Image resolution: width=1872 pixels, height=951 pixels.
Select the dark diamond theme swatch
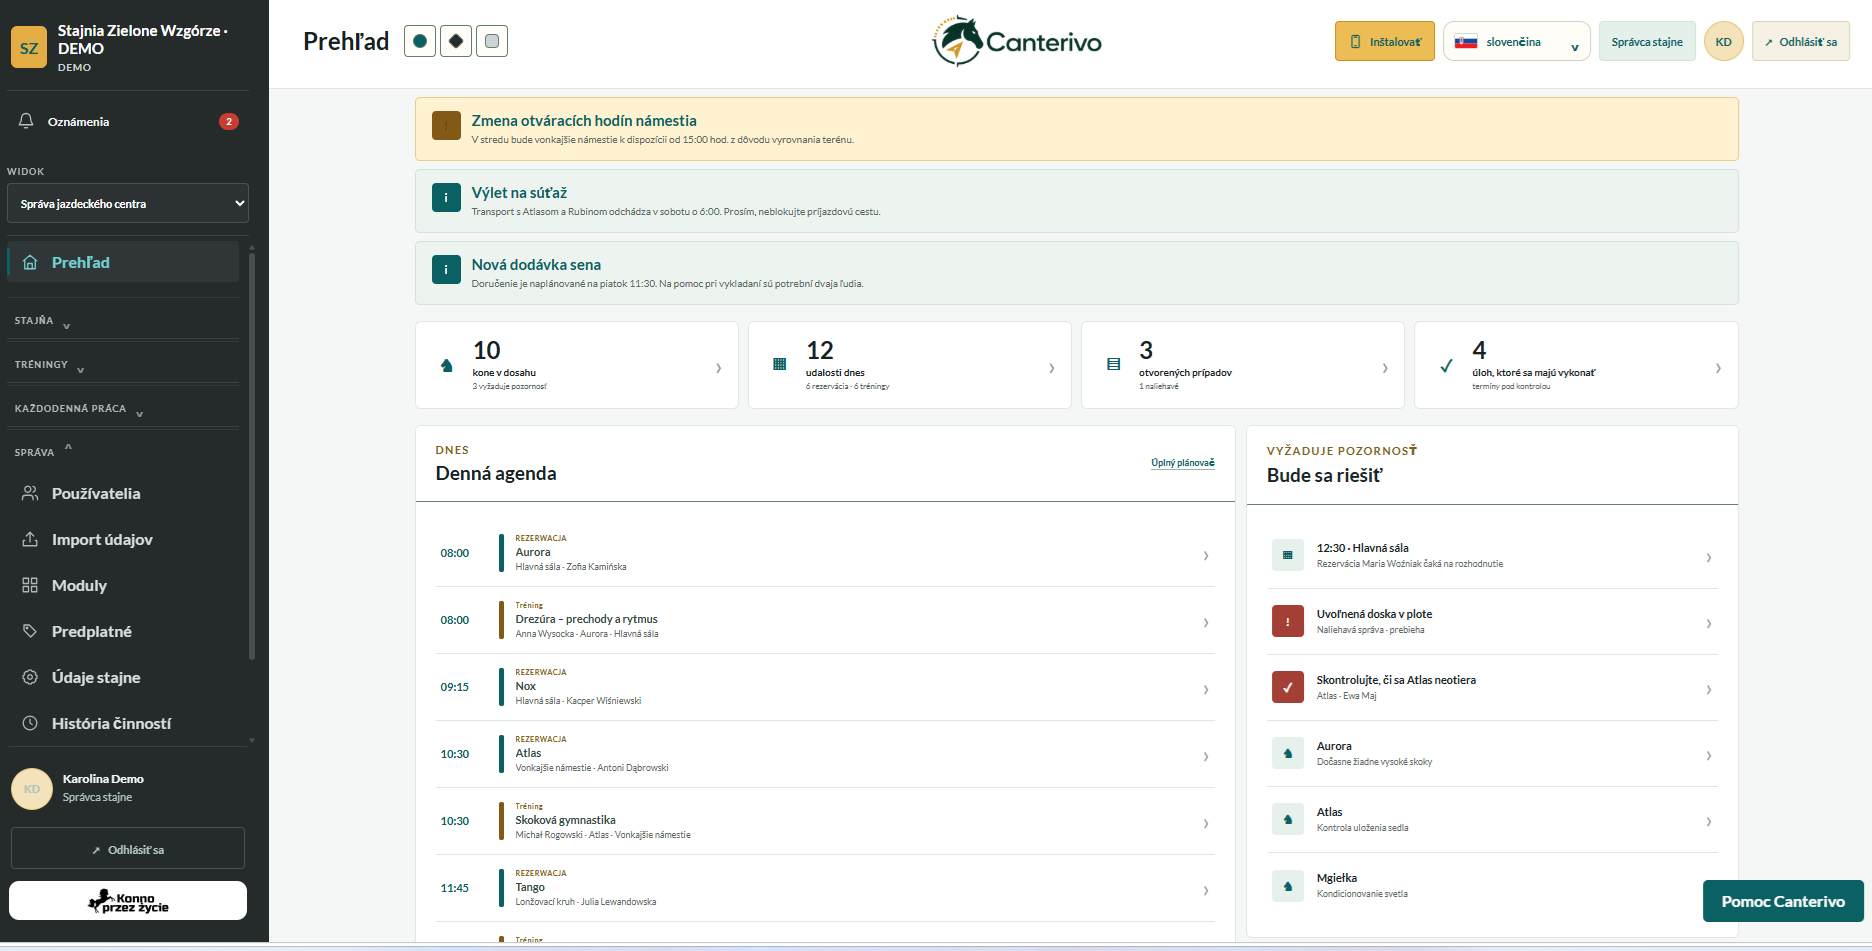(456, 41)
